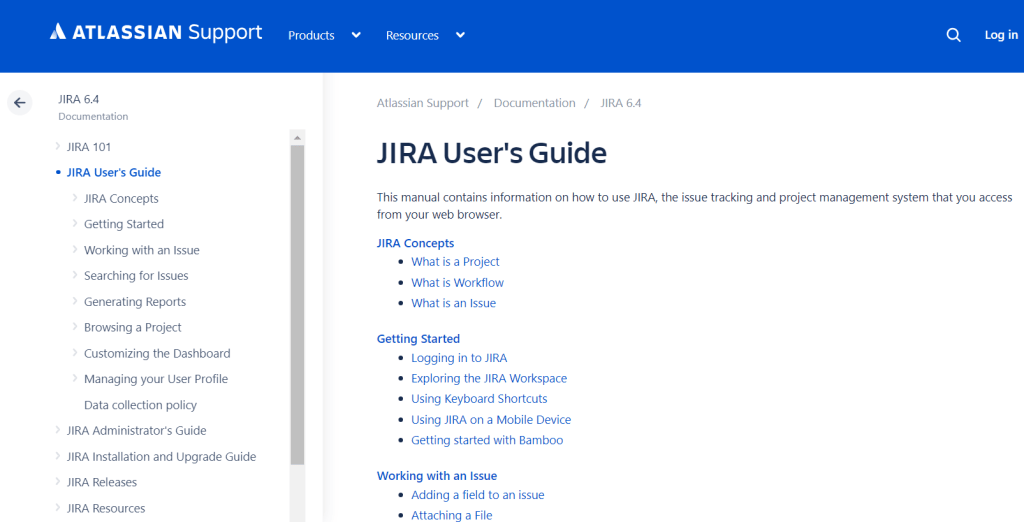Screen dimensions: 1024x522
Task: Open Adding a field to an issue link
Action: [477, 495]
